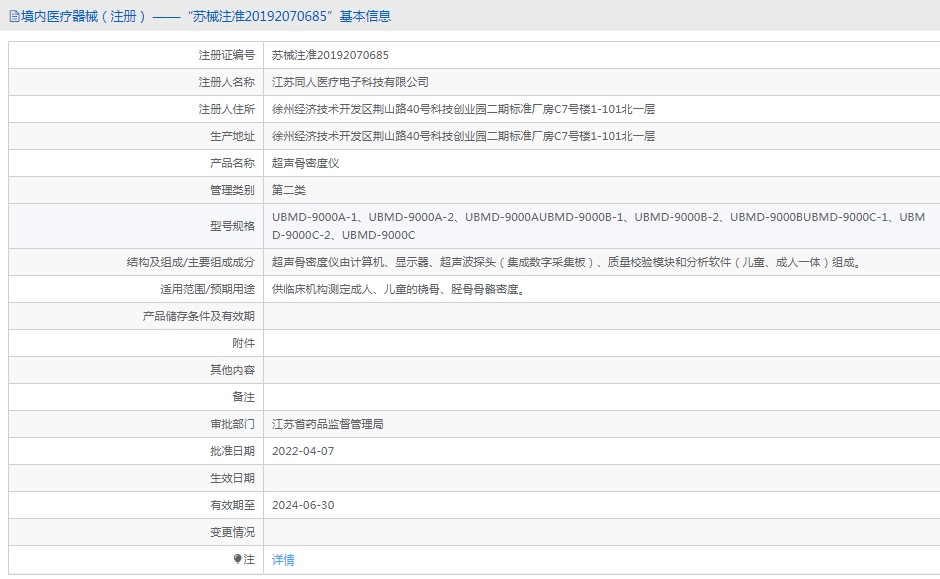Click the 有效期至 label
Viewport: 940px width, 579px height.
[x=233, y=505]
